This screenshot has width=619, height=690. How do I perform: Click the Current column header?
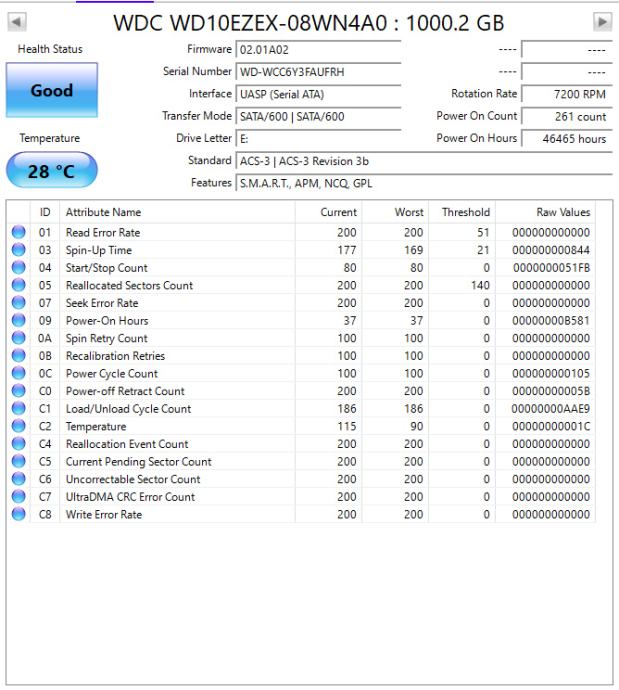[329, 212]
